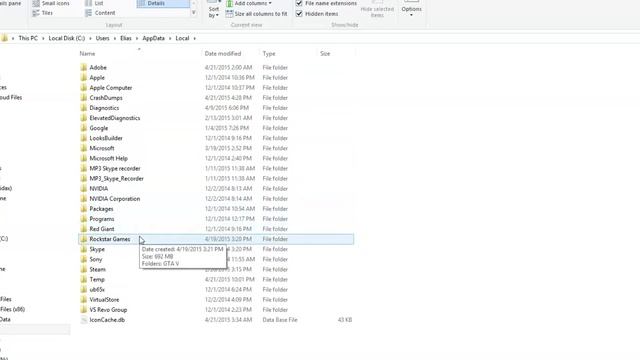The image size is (640, 360).
Task: Expand the arrow after Local Disk (C:)
Action: coord(91,38)
